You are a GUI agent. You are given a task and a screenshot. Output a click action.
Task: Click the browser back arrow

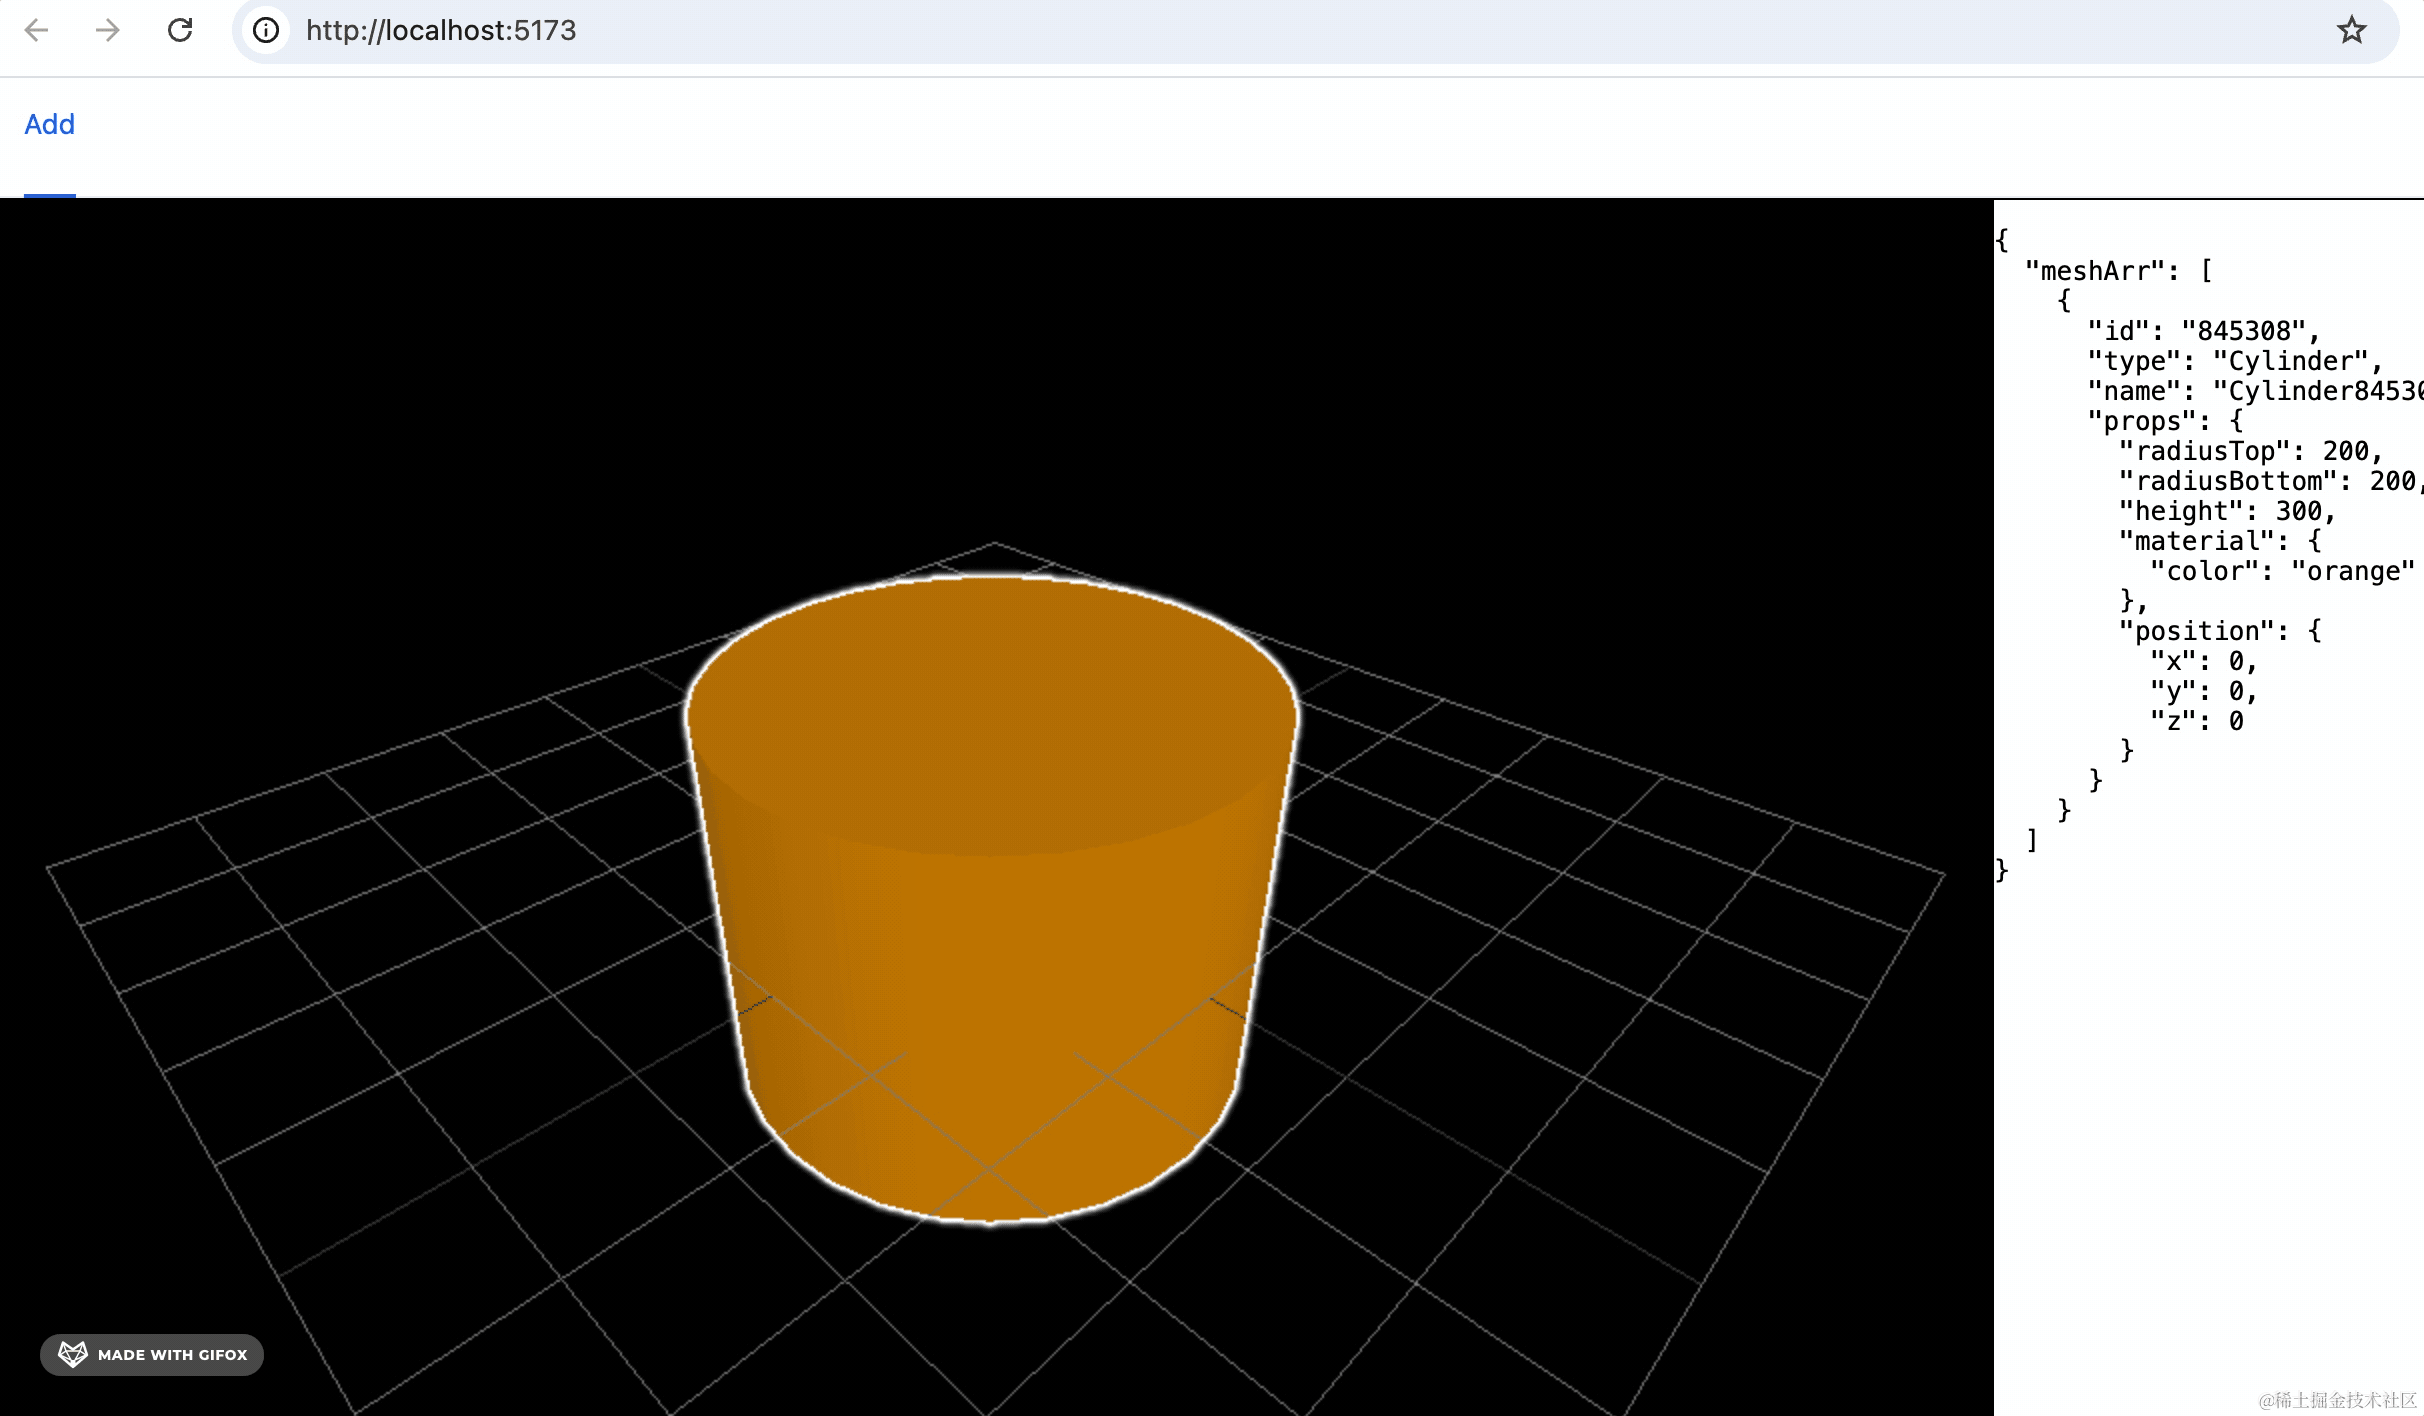37,30
